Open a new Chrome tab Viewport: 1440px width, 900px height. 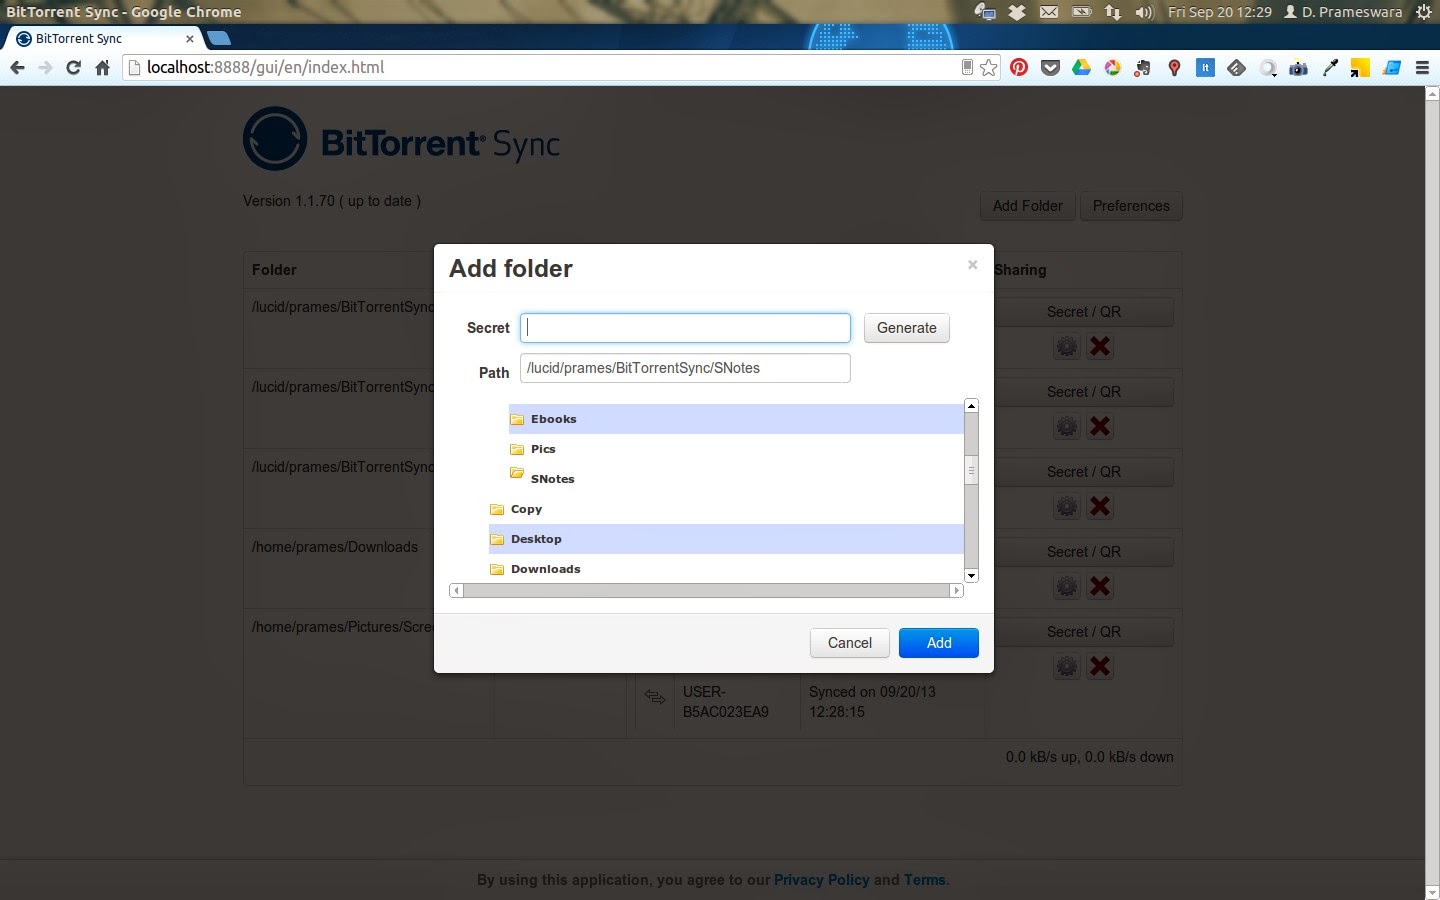(x=219, y=39)
